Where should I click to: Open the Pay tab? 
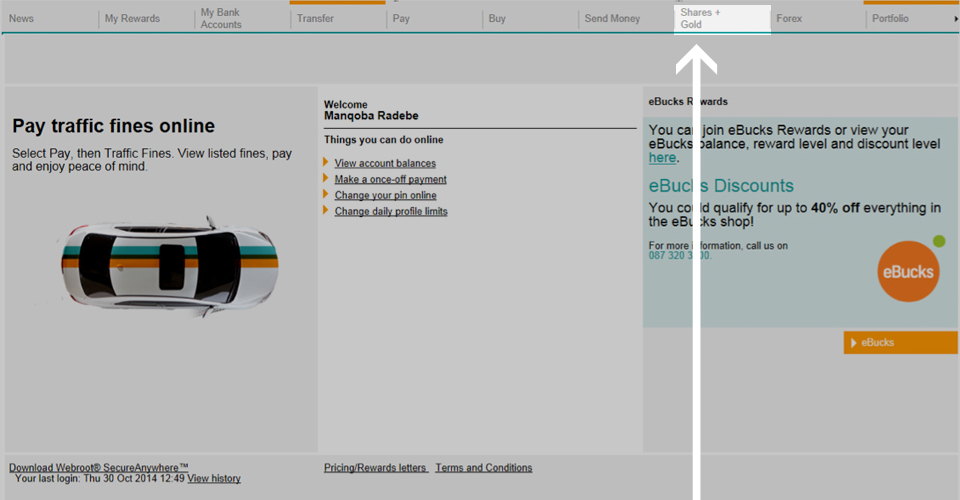401,19
